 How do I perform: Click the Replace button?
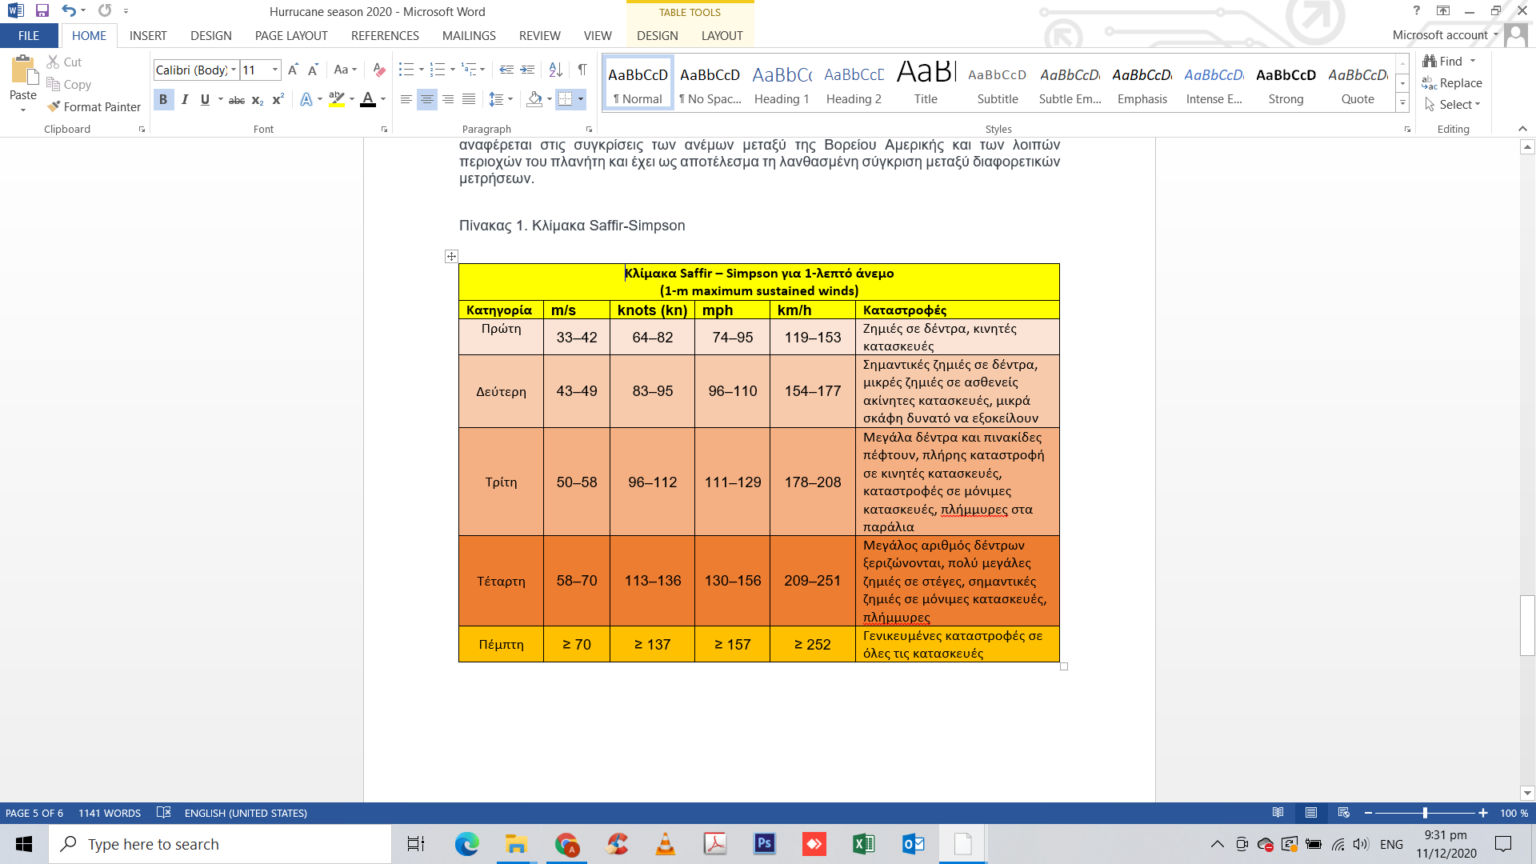click(1452, 83)
